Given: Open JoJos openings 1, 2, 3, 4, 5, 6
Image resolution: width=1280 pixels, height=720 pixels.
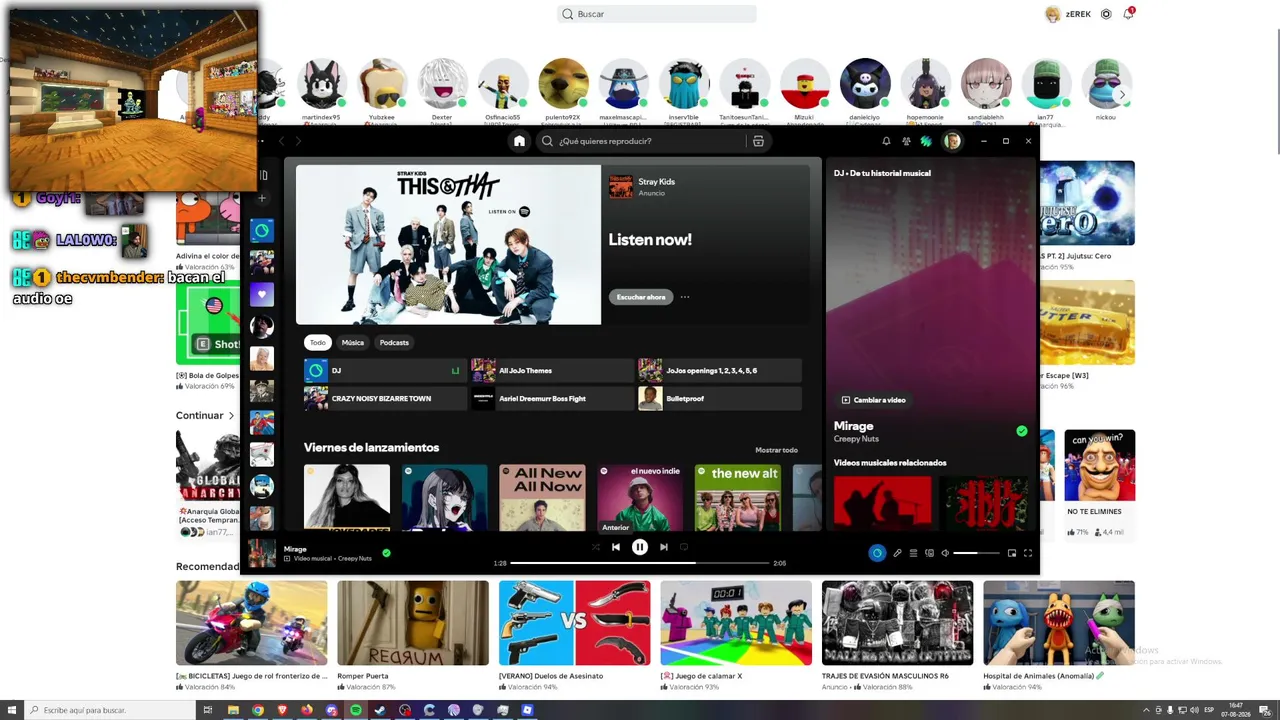Looking at the screenshot, I should pos(720,371).
